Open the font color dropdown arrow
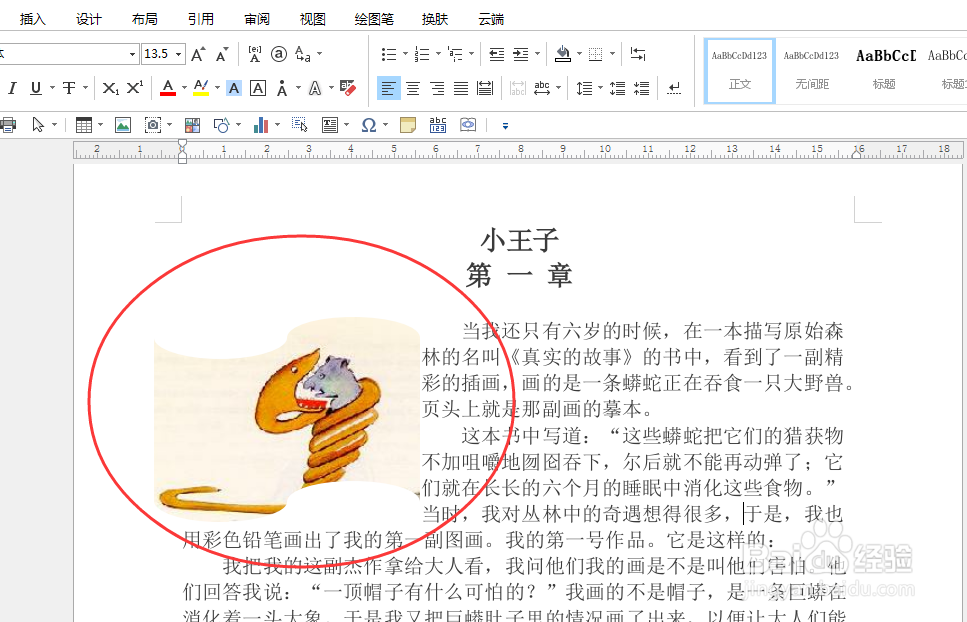 [184, 88]
